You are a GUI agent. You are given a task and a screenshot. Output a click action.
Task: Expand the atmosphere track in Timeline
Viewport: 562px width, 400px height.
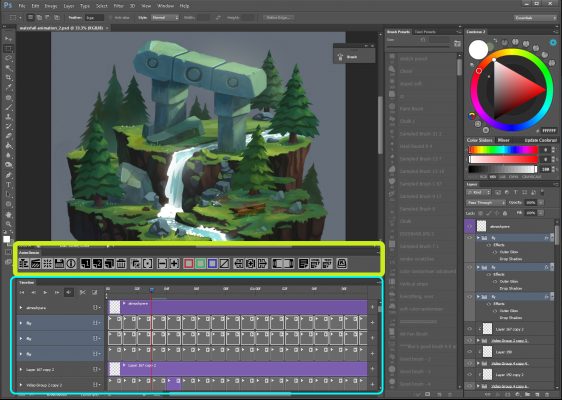(21, 308)
